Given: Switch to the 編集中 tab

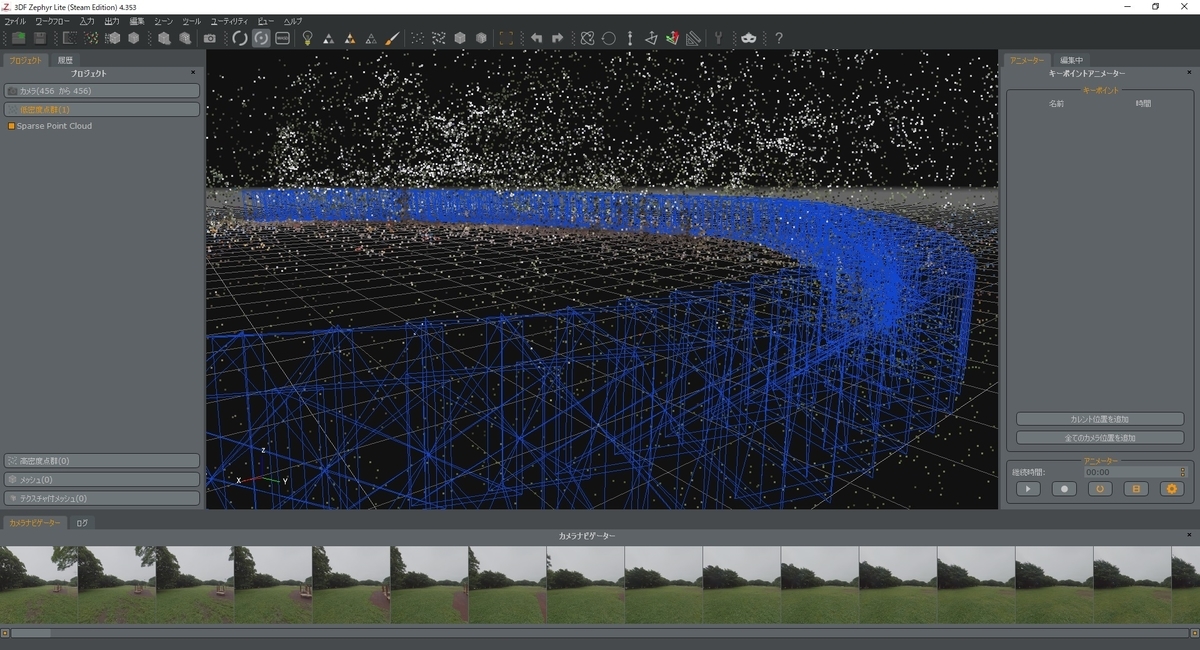Looking at the screenshot, I should click(x=1071, y=60).
